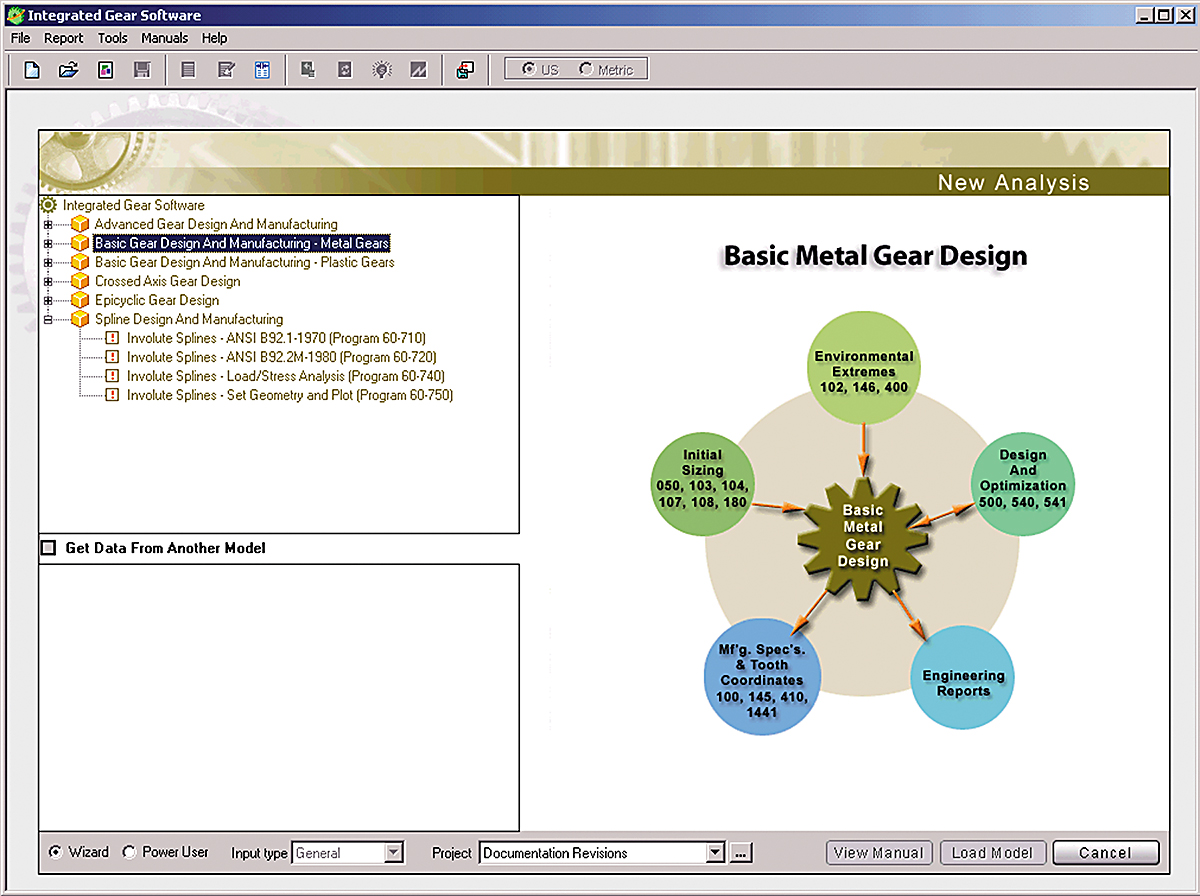Click the graph plot toolbar icon
This screenshot has height=896, width=1200.
tap(419, 70)
